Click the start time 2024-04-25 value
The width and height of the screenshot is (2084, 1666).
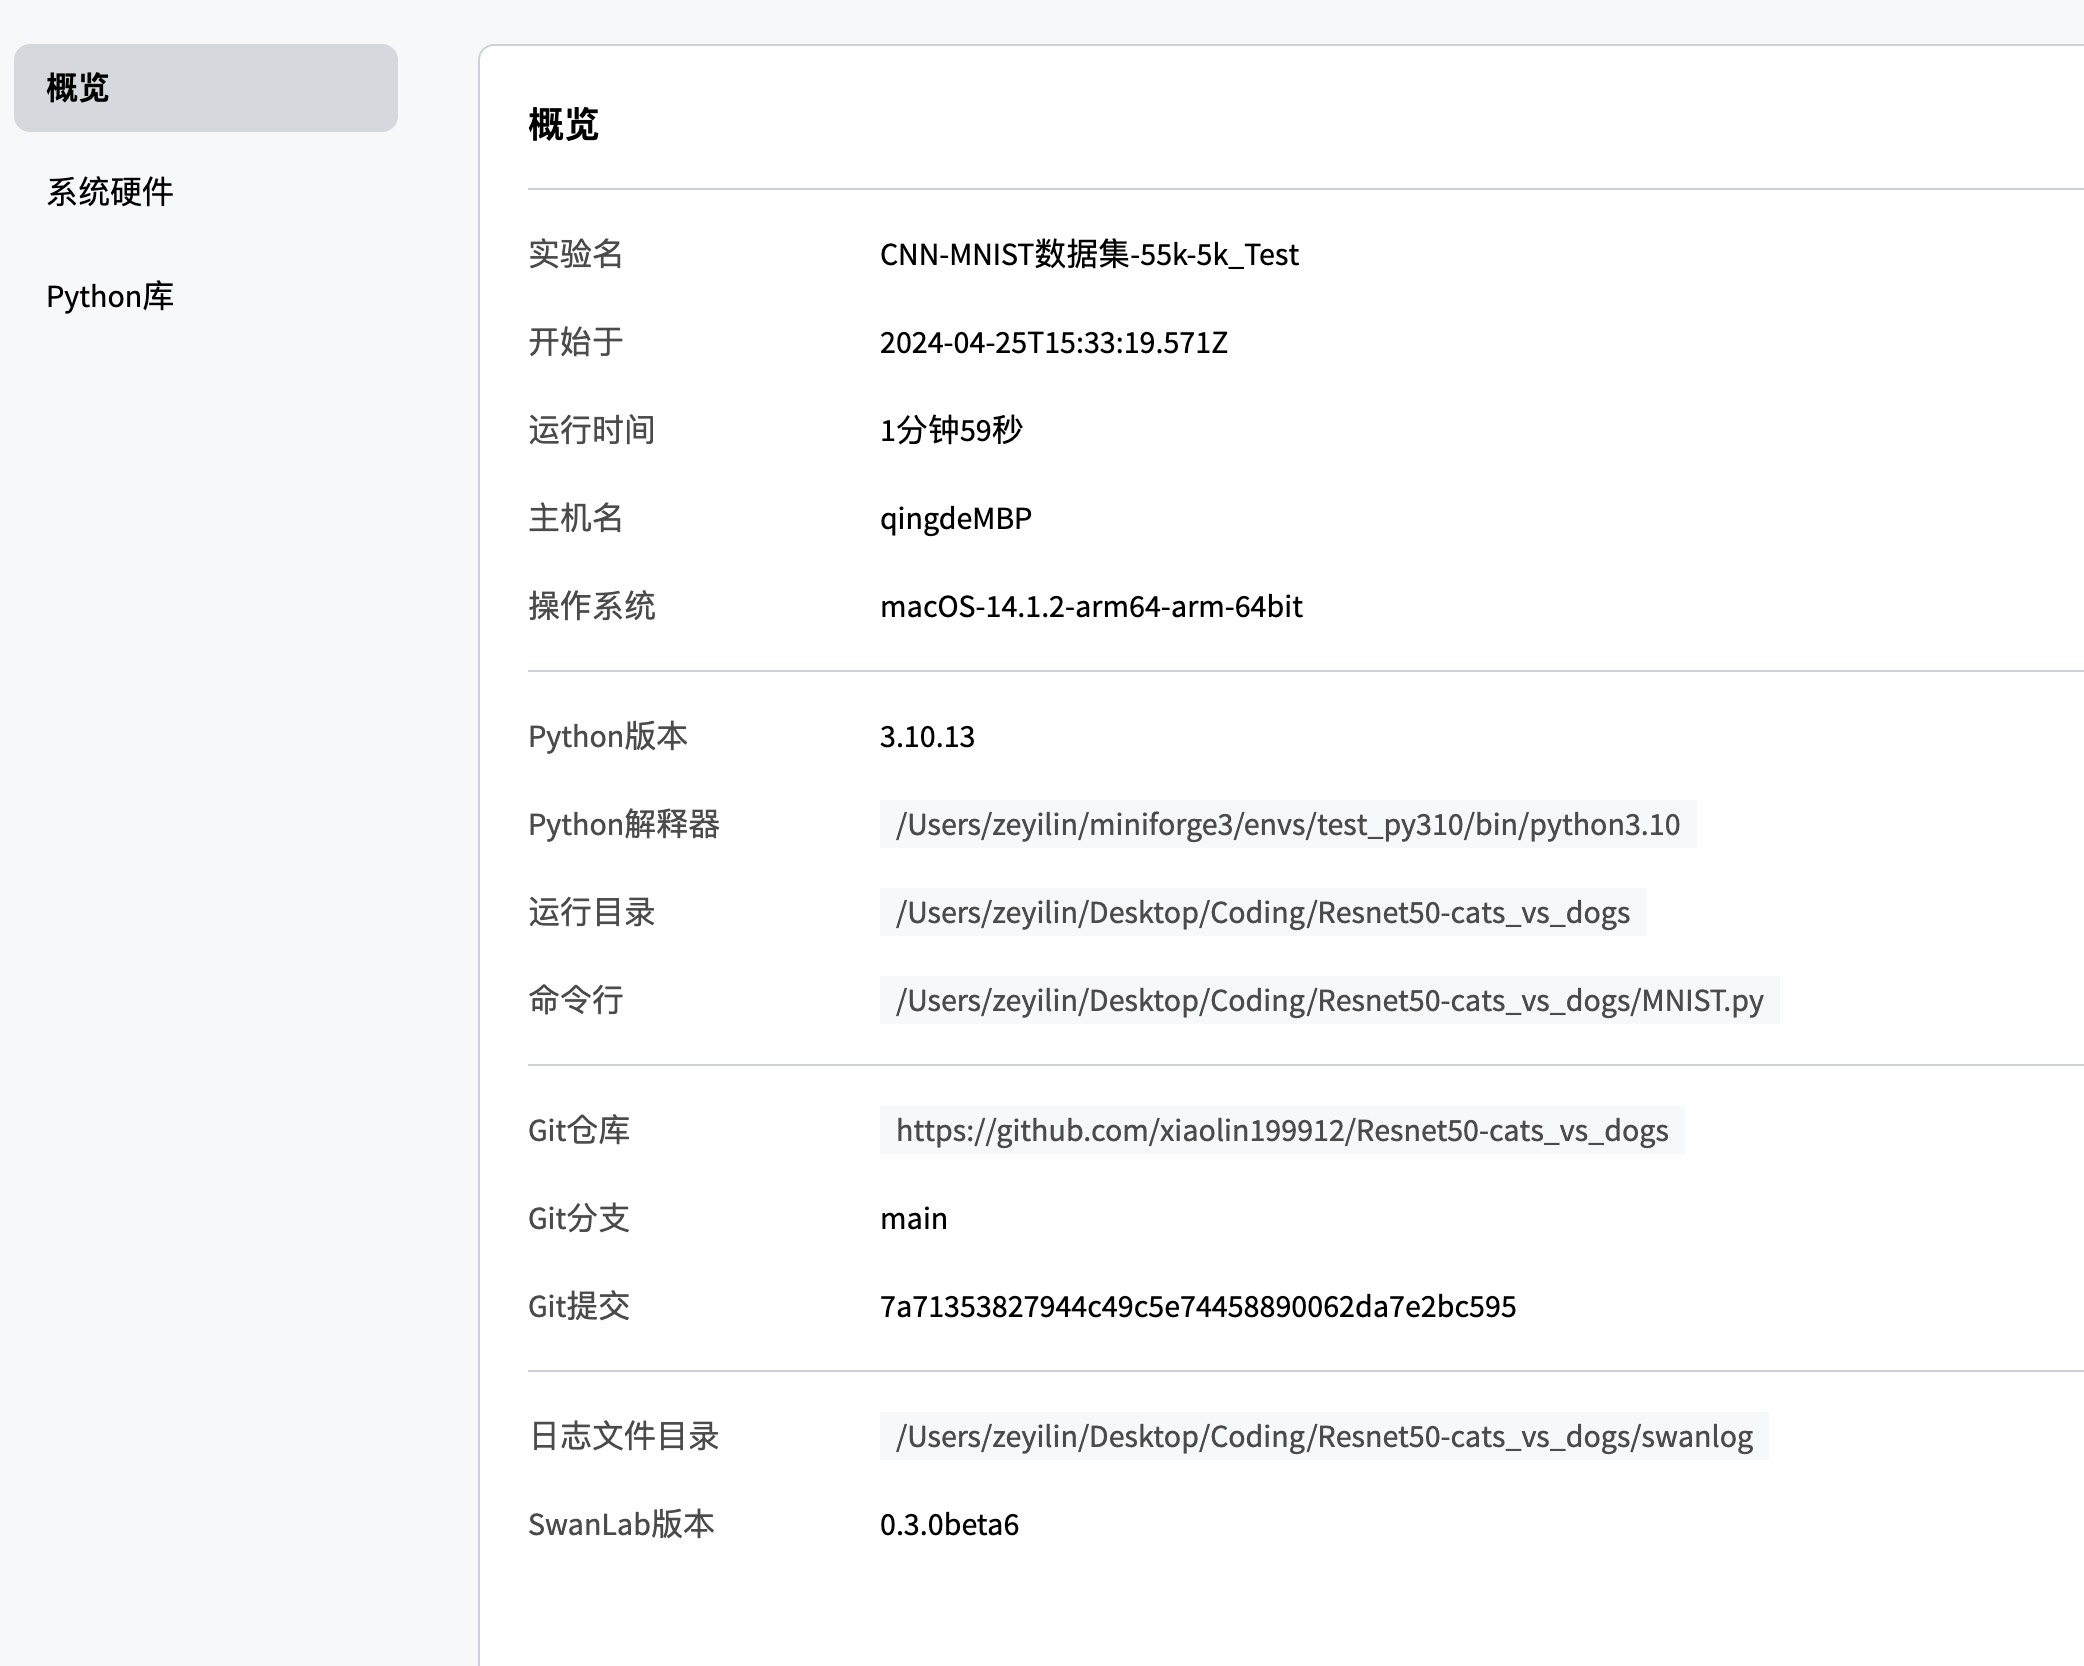pyautogui.click(x=1053, y=343)
